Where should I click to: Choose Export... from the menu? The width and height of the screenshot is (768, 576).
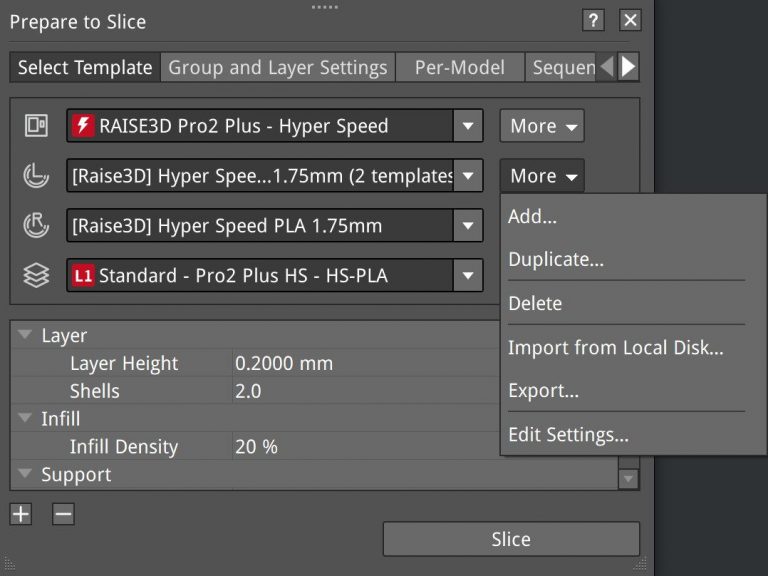pyautogui.click(x=543, y=390)
